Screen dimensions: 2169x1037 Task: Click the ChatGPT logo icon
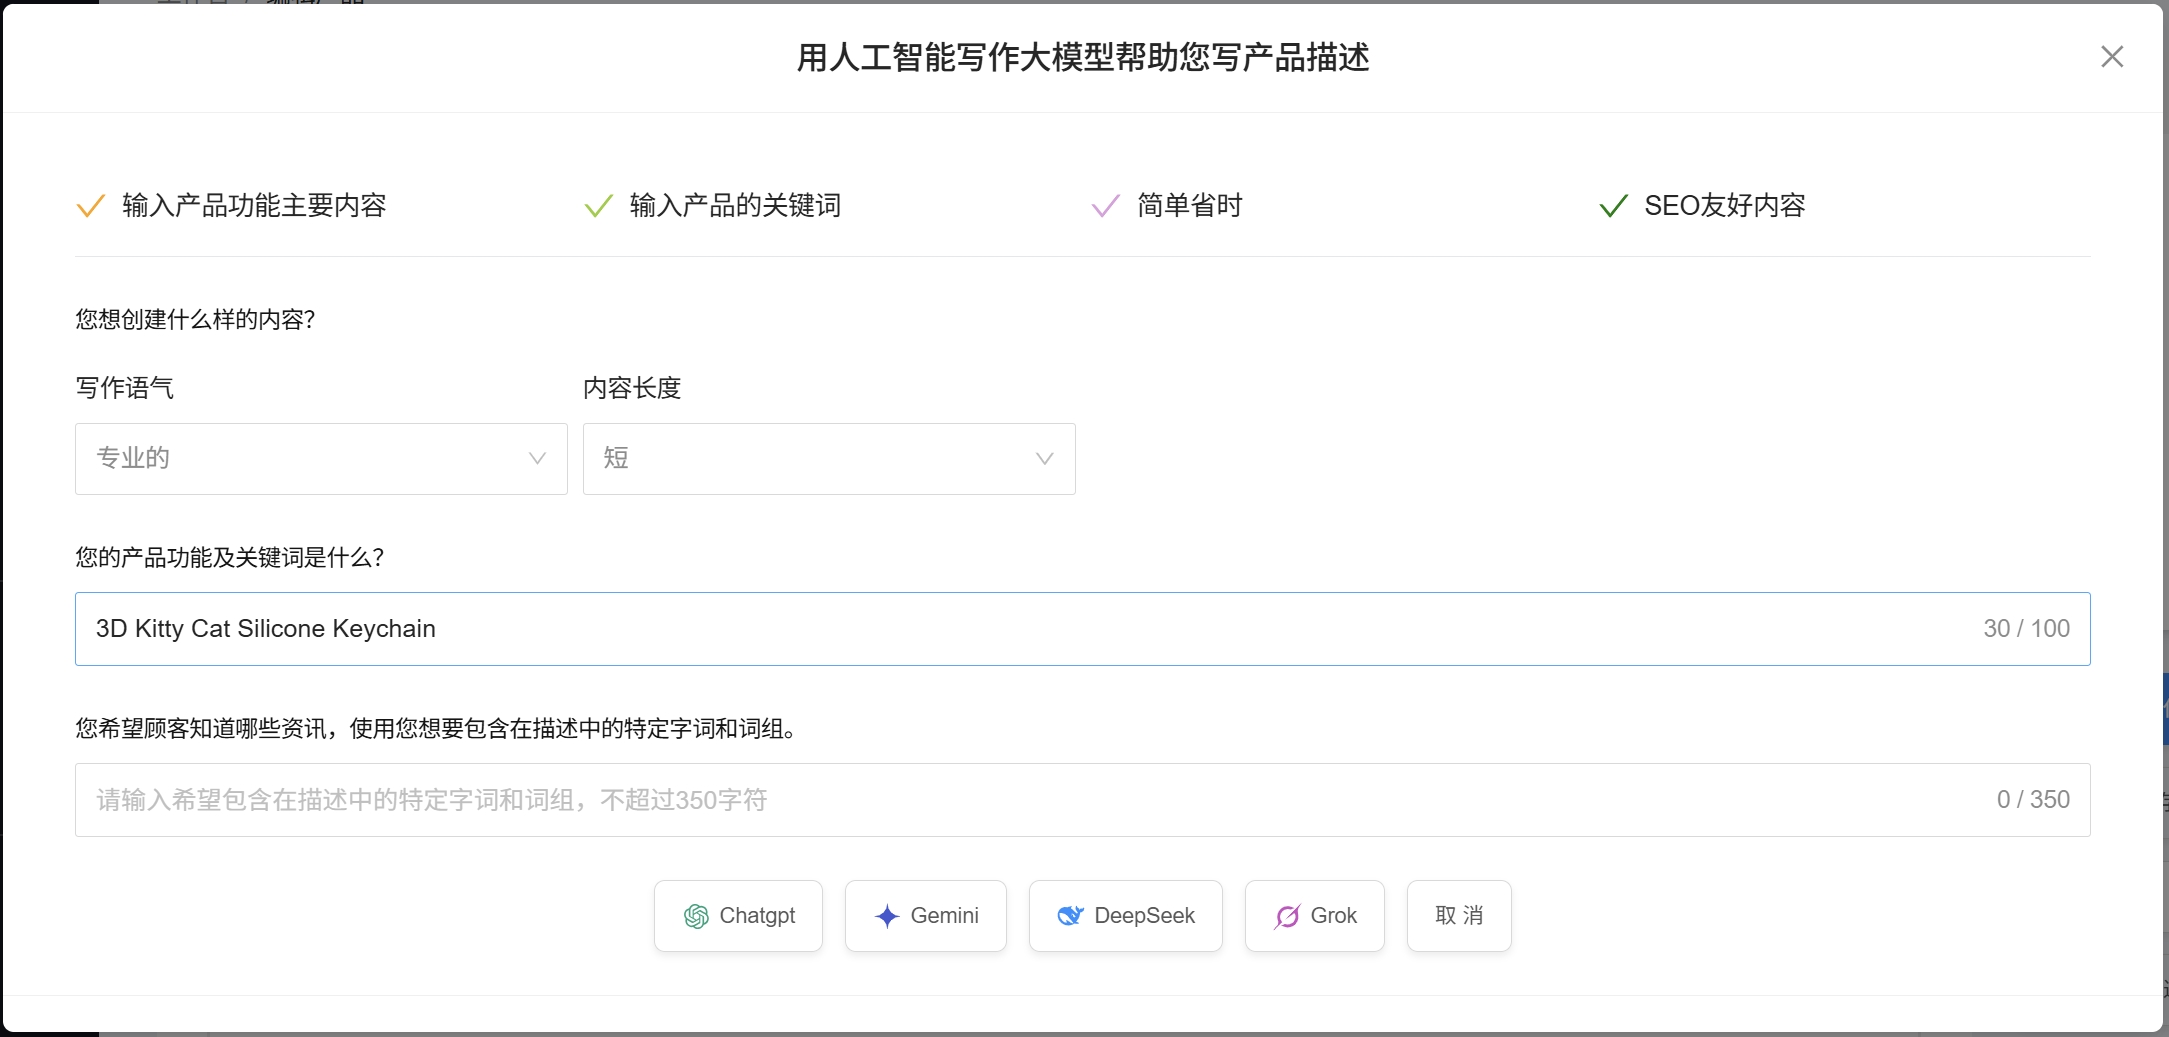click(x=696, y=915)
